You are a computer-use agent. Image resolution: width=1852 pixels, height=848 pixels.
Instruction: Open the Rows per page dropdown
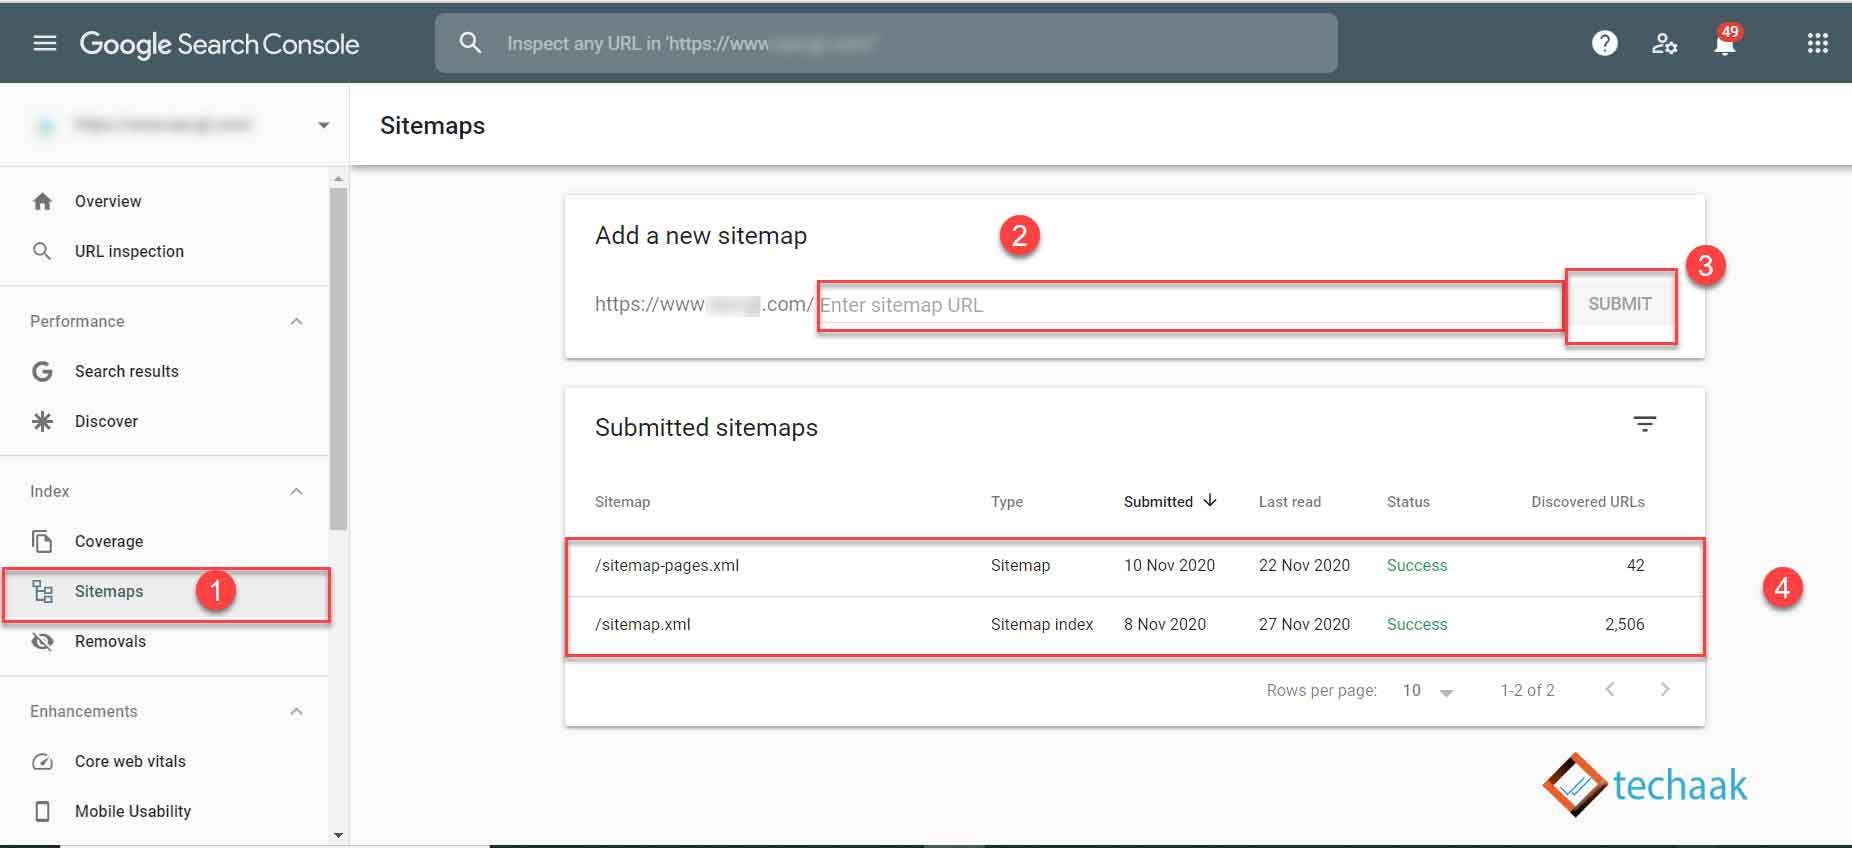[1428, 690]
